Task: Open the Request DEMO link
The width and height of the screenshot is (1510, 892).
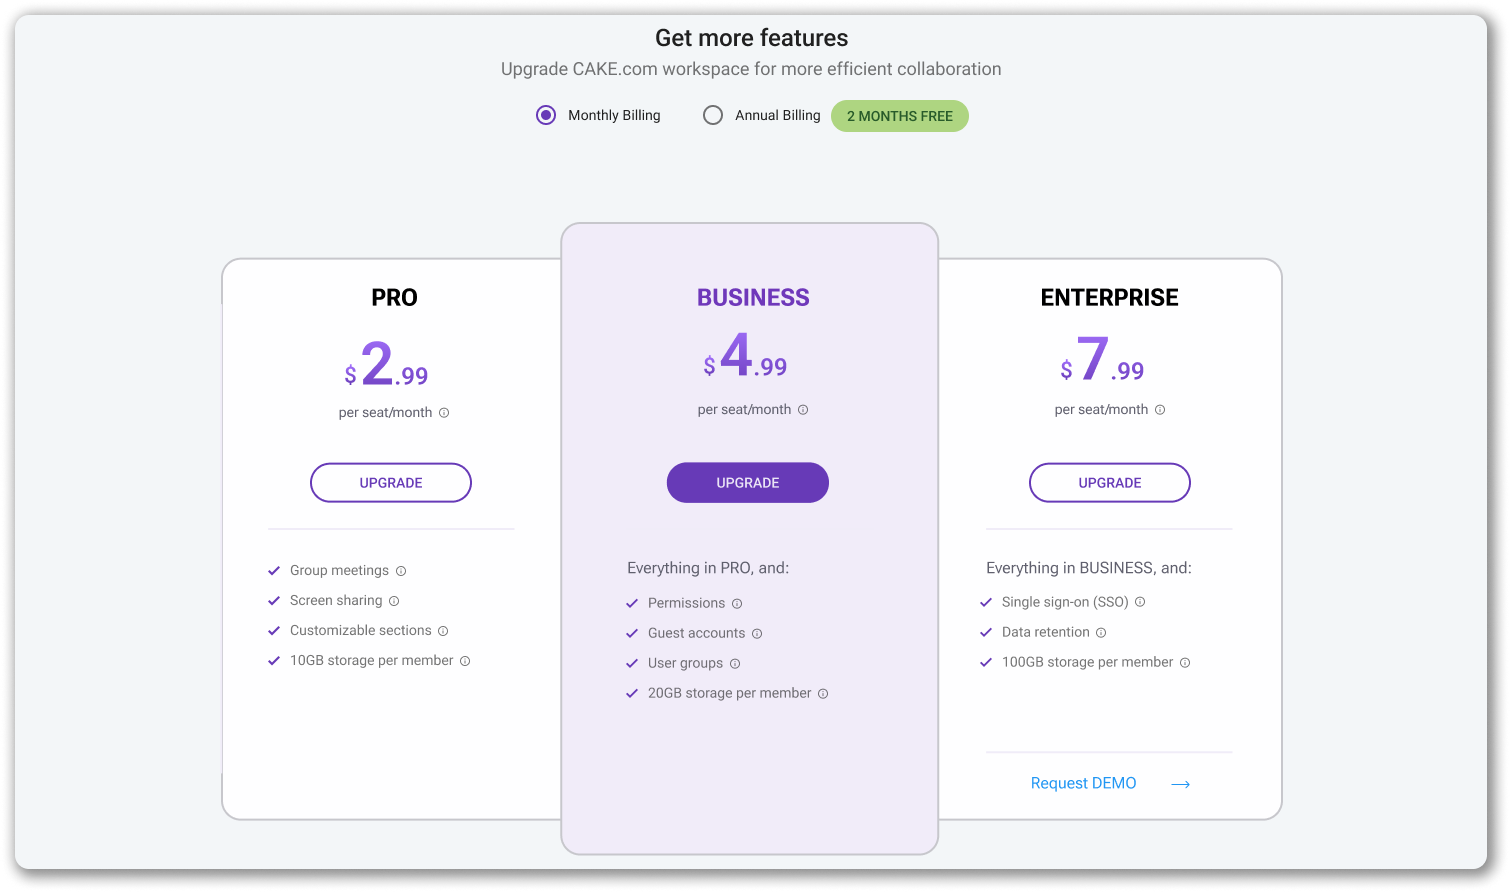Action: 1083,783
